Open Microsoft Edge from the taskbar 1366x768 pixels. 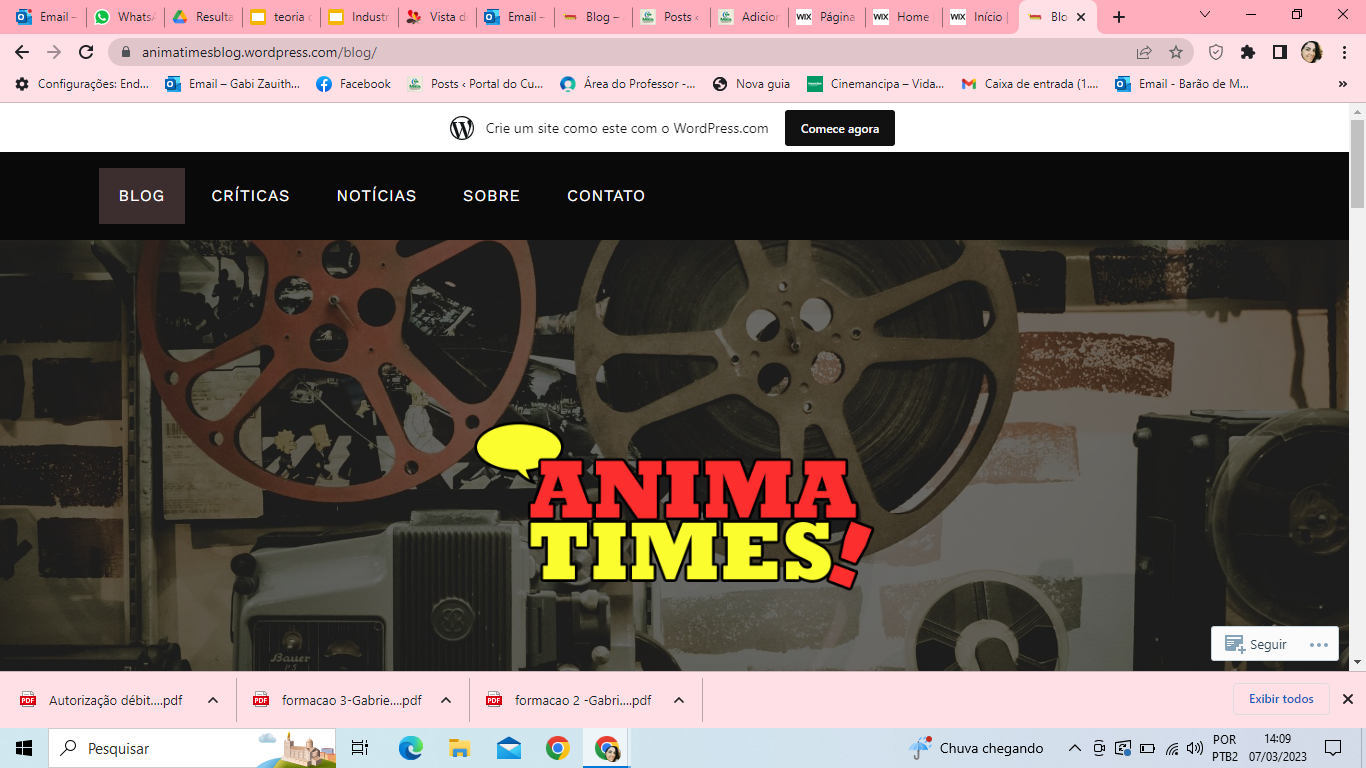pos(410,748)
